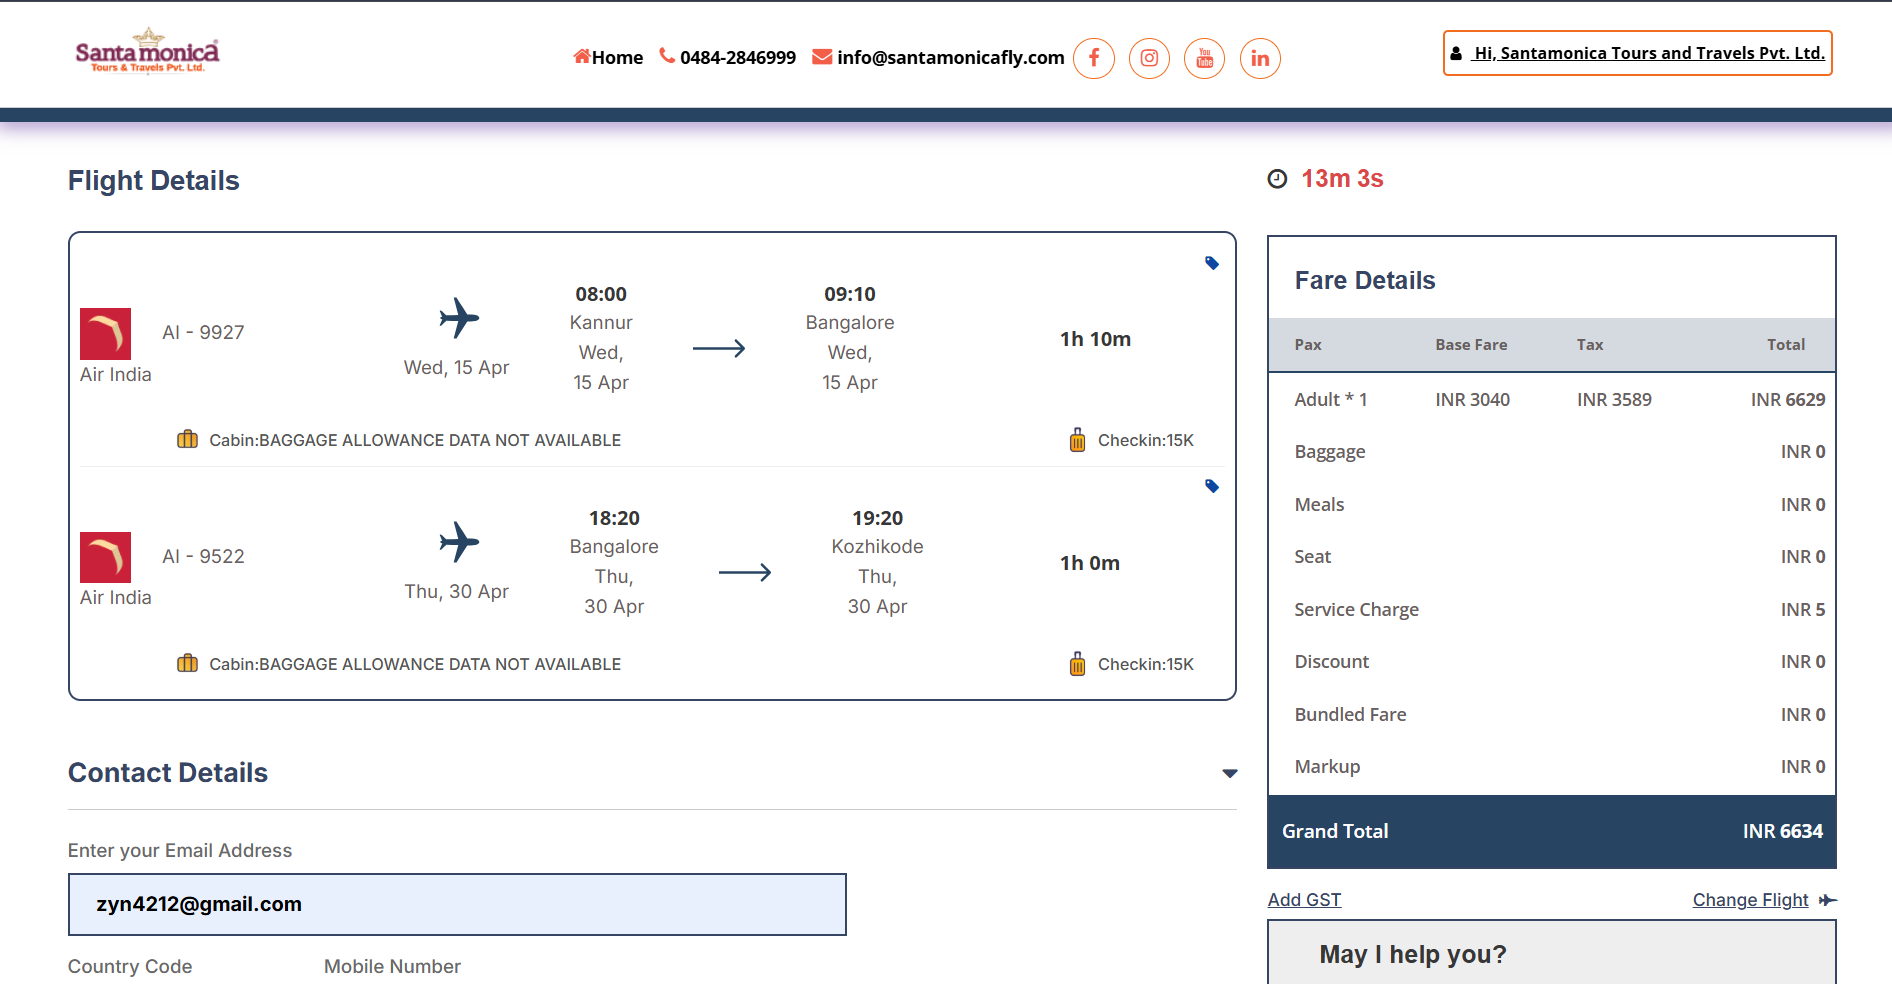Click the Country Code label
The height and width of the screenshot is (984, 1892).
(130, 966)
